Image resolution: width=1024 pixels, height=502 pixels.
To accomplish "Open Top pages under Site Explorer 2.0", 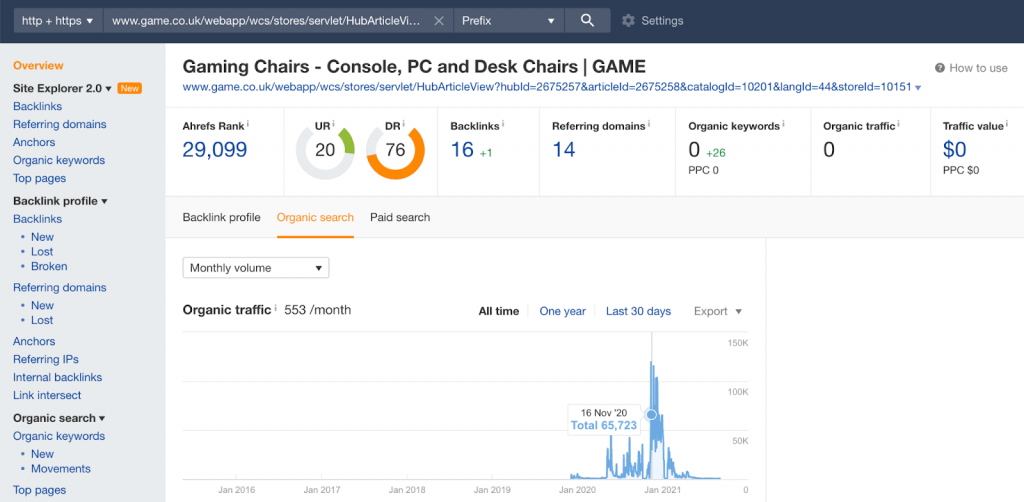I will (x=39, y=178).
